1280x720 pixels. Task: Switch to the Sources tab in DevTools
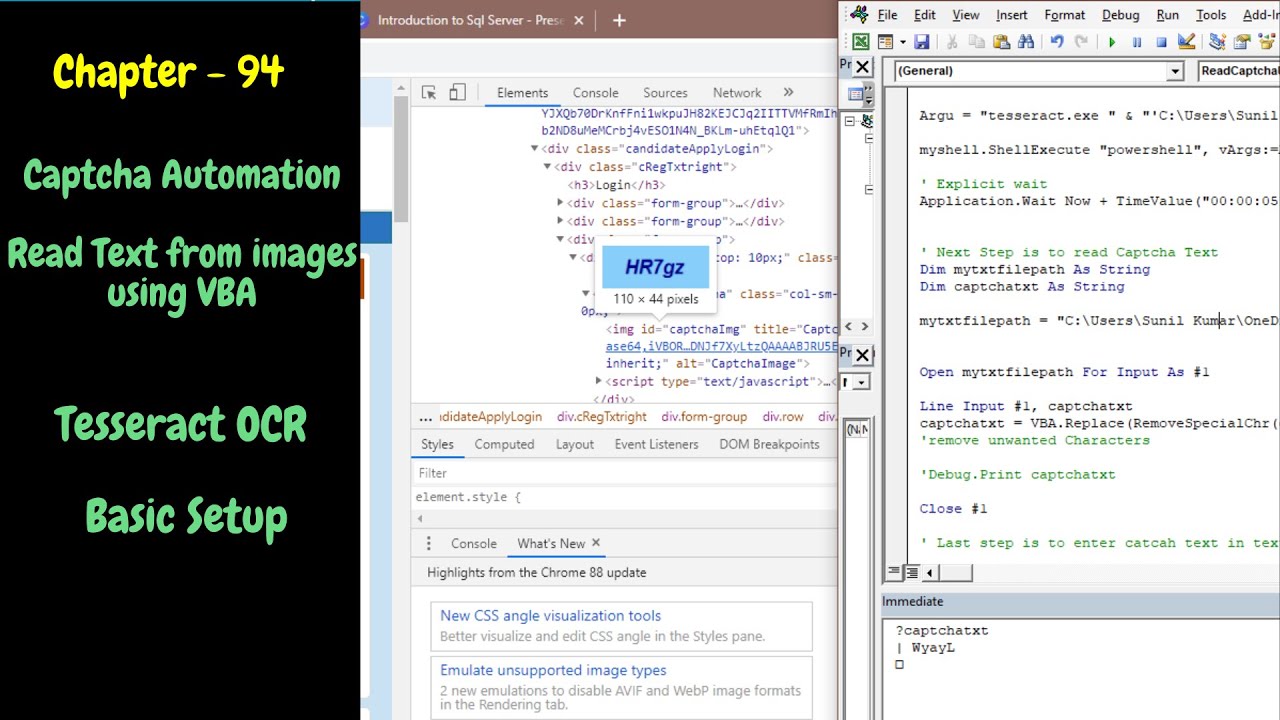pos(665,92)
